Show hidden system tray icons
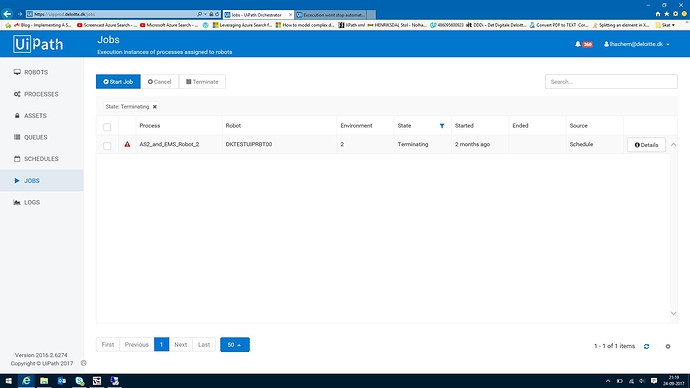 click(x=608, y=381)
